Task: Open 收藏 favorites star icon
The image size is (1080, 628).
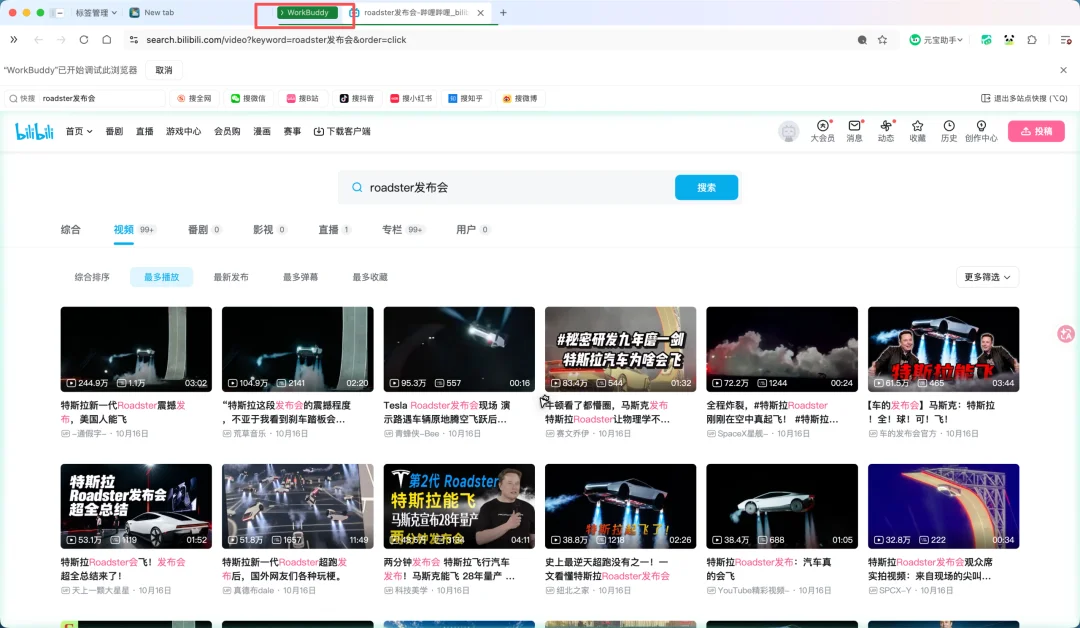Action: [917, 130]
